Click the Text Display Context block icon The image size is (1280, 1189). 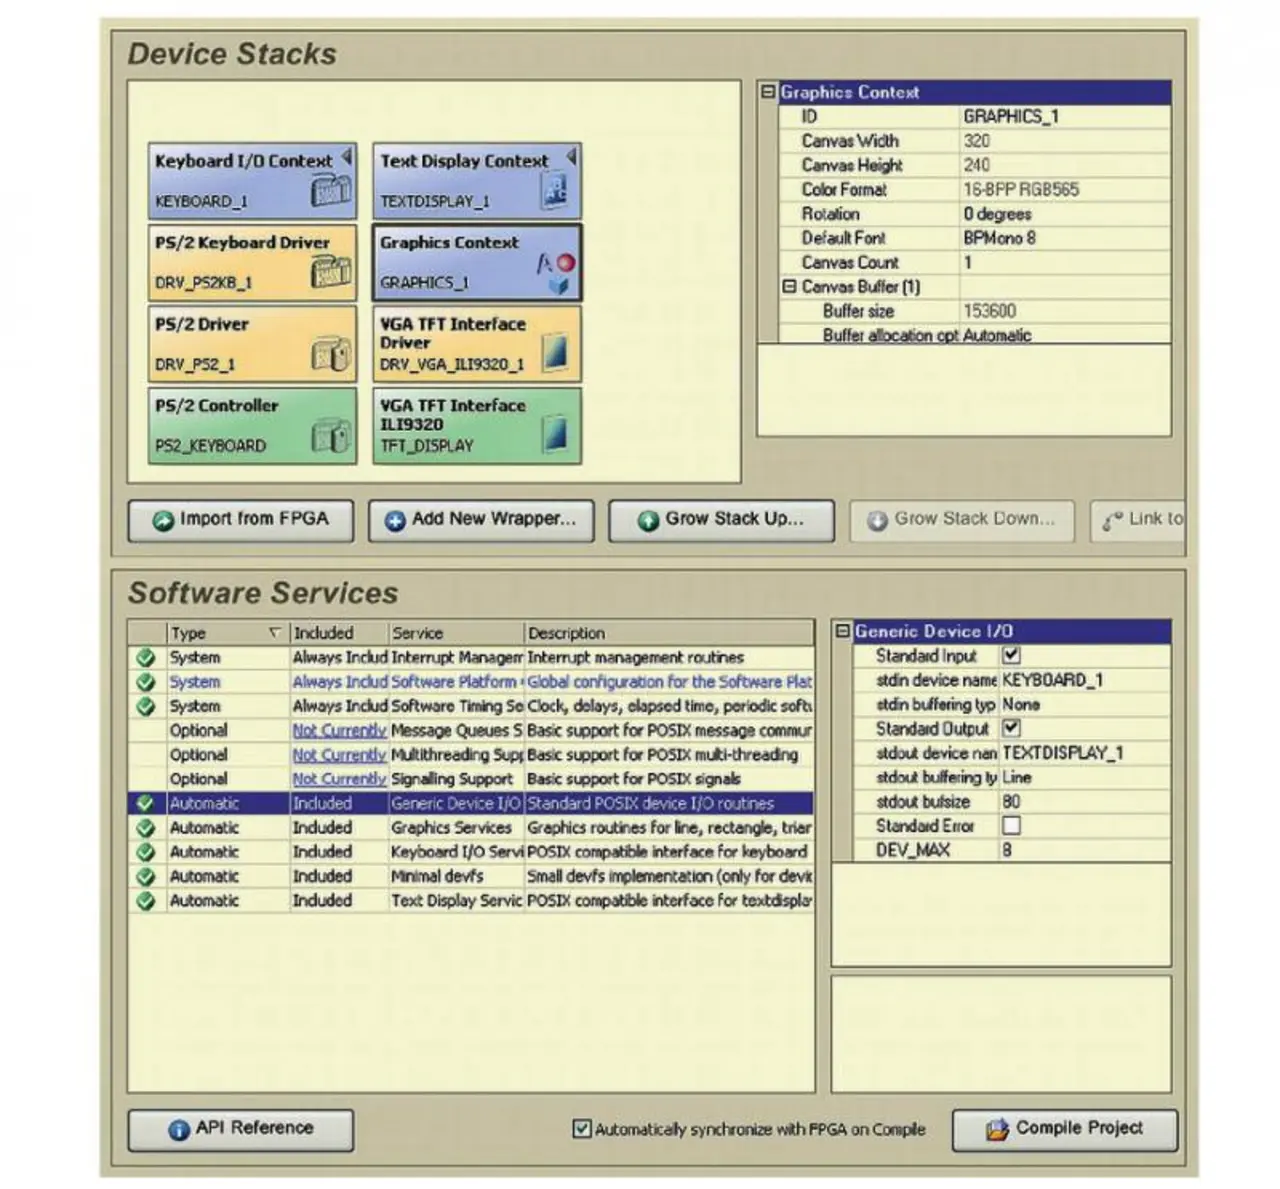(555, 189)
